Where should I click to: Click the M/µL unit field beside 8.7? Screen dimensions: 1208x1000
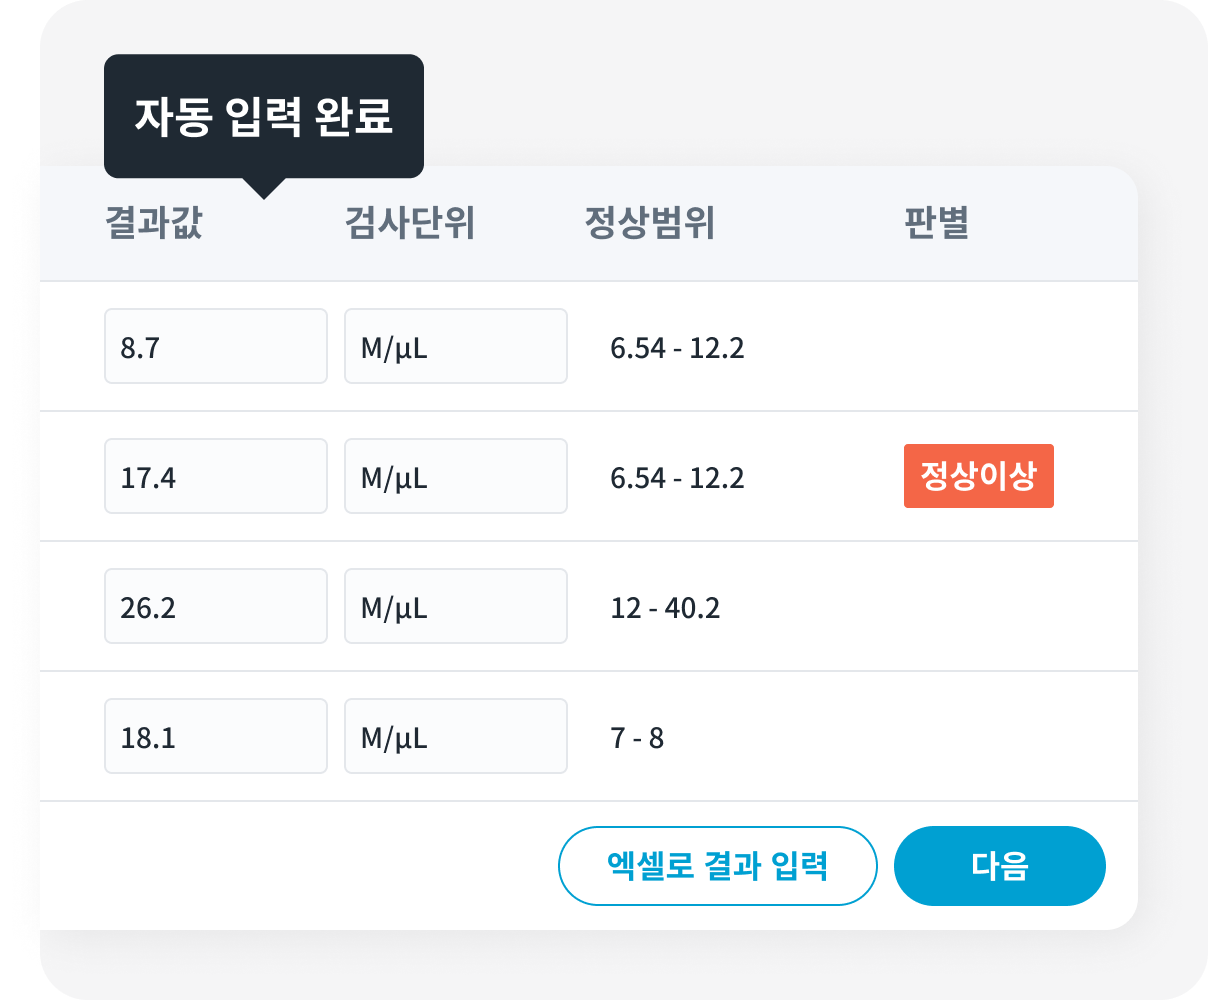coord(455,346)
